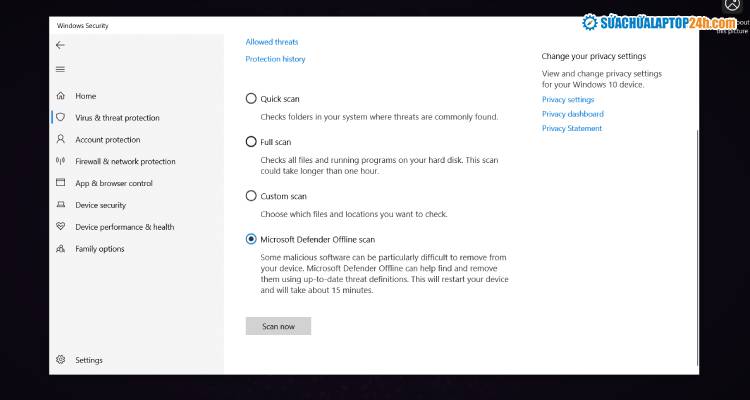The height and width of the screenshot is (400, 750).
Task: Click the Home house icon
Action: point(61,96)
